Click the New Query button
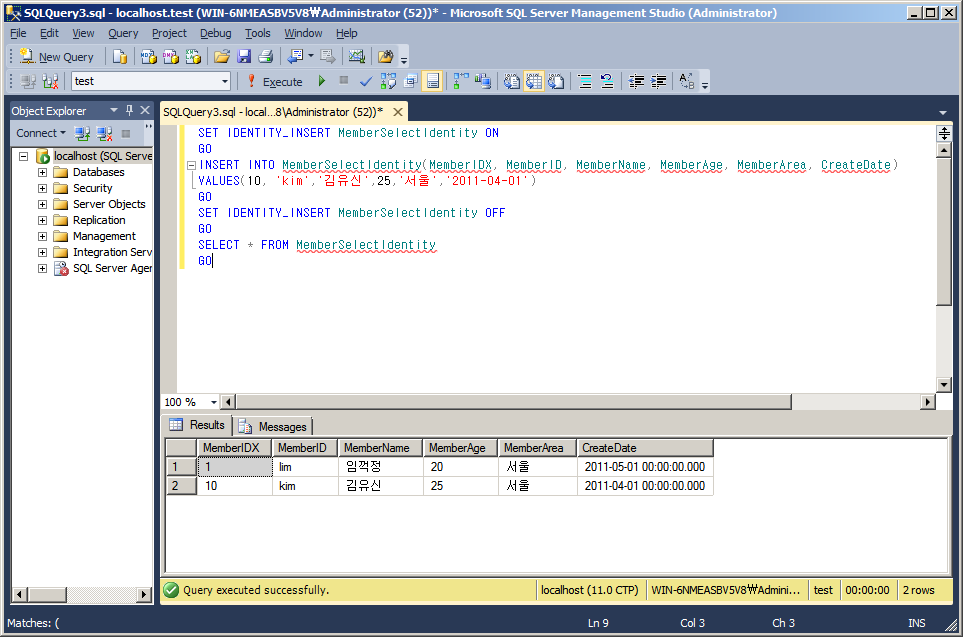The image size is (963, 637). [57, 57]
